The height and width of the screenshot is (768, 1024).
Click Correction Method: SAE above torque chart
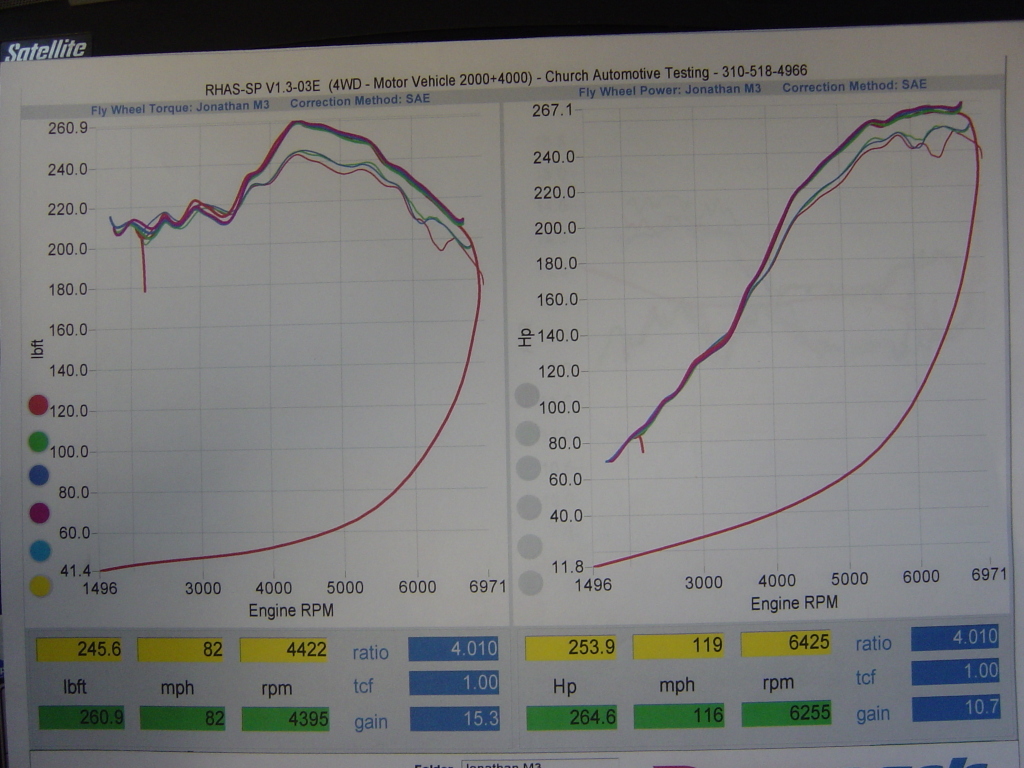360,101
